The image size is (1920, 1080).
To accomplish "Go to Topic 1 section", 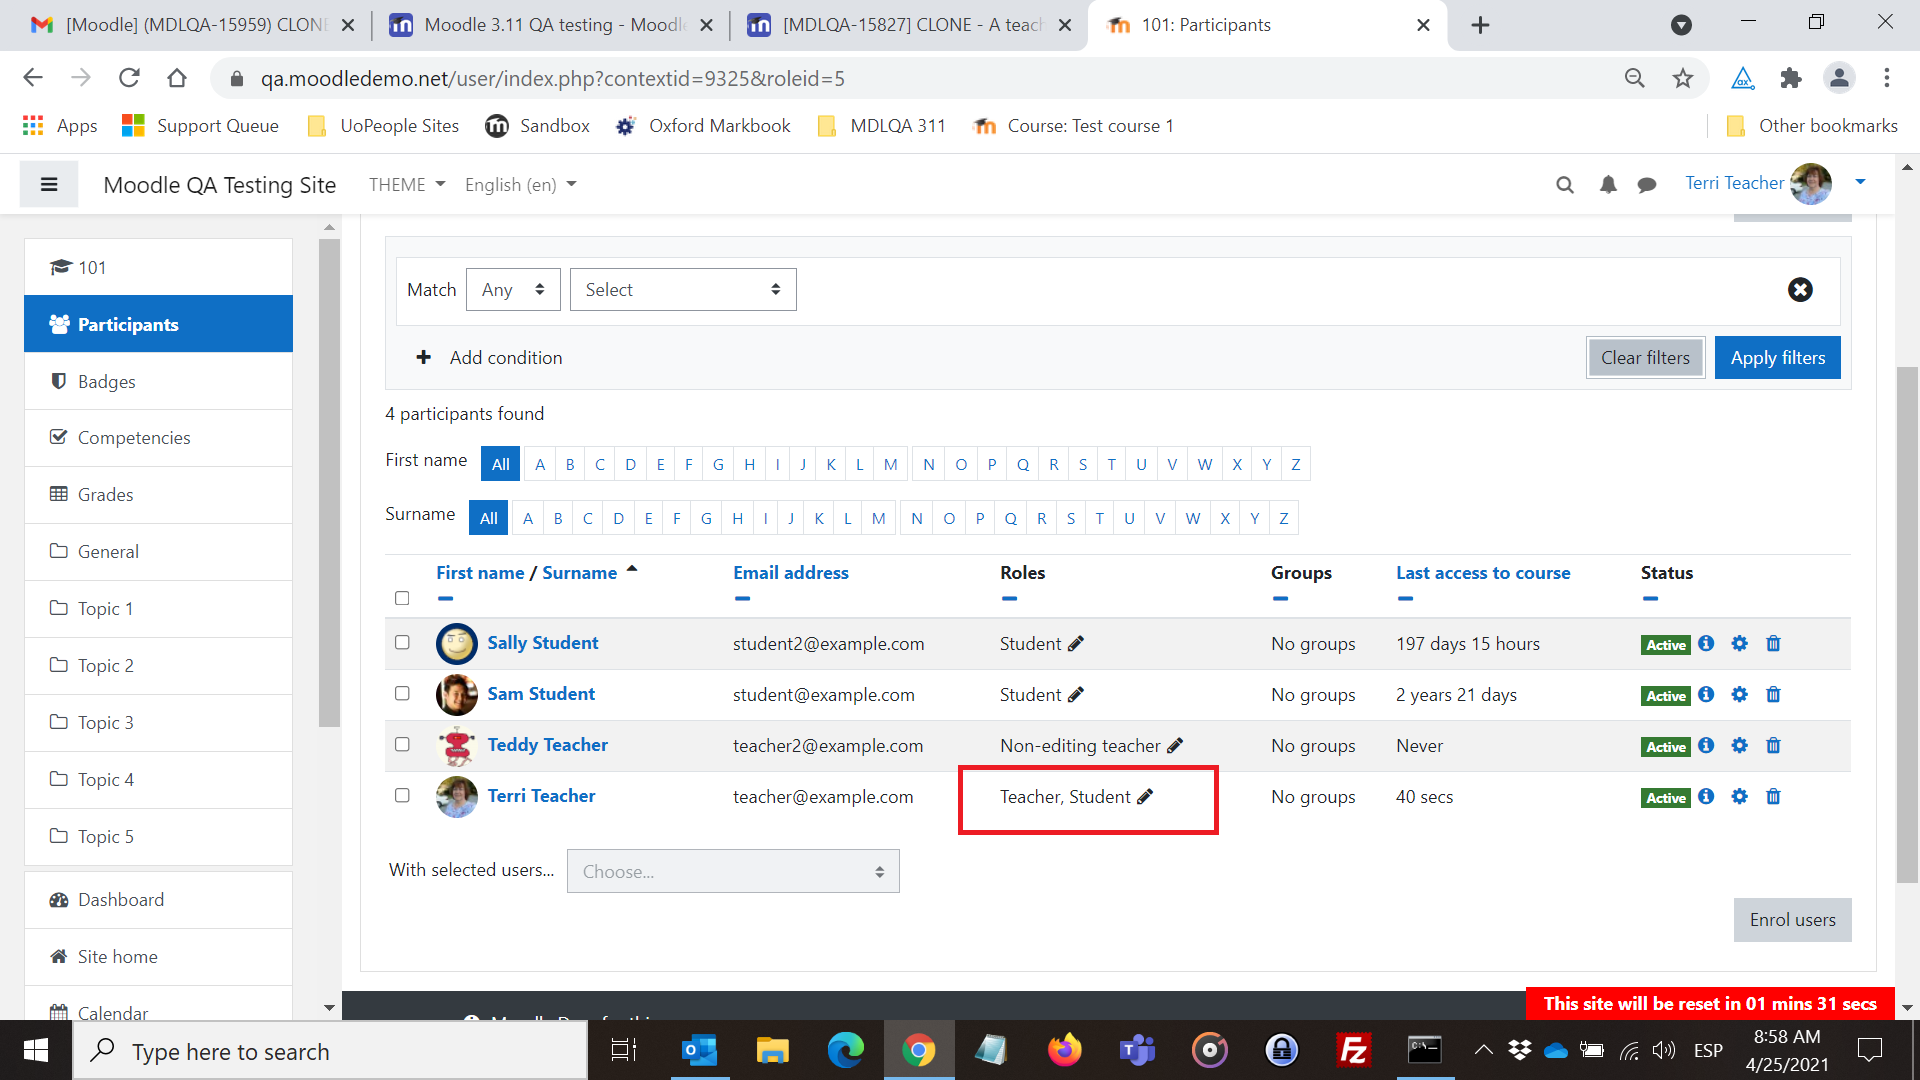I will 158,609.
